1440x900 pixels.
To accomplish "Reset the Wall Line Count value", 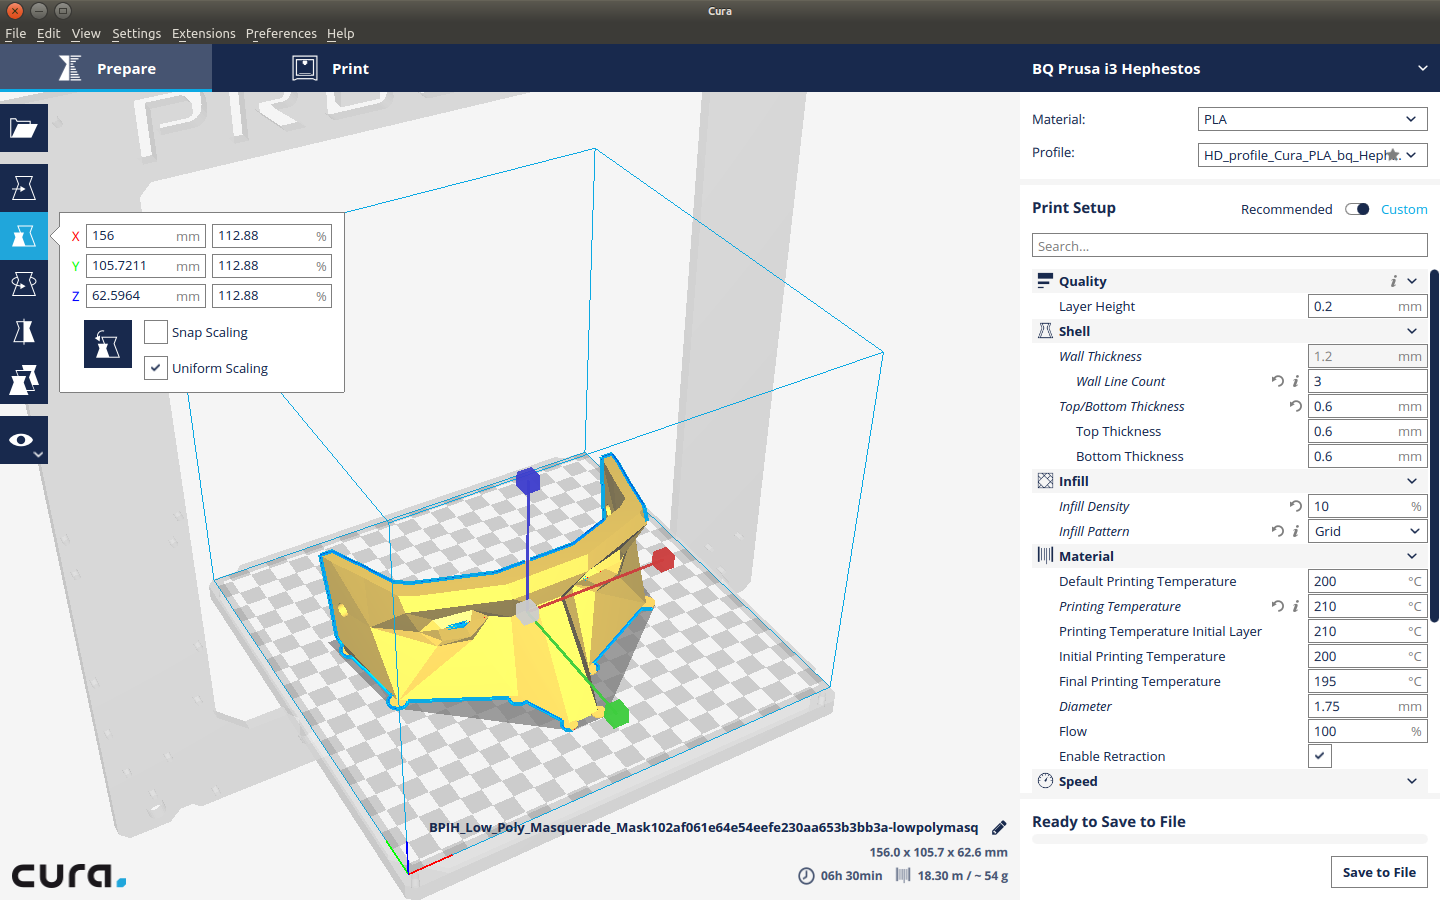I will (1278, 381).
